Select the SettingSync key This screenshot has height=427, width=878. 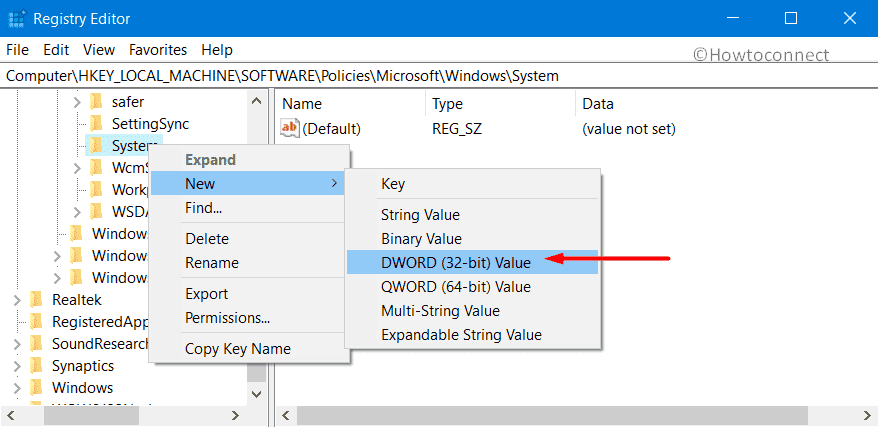151,124
